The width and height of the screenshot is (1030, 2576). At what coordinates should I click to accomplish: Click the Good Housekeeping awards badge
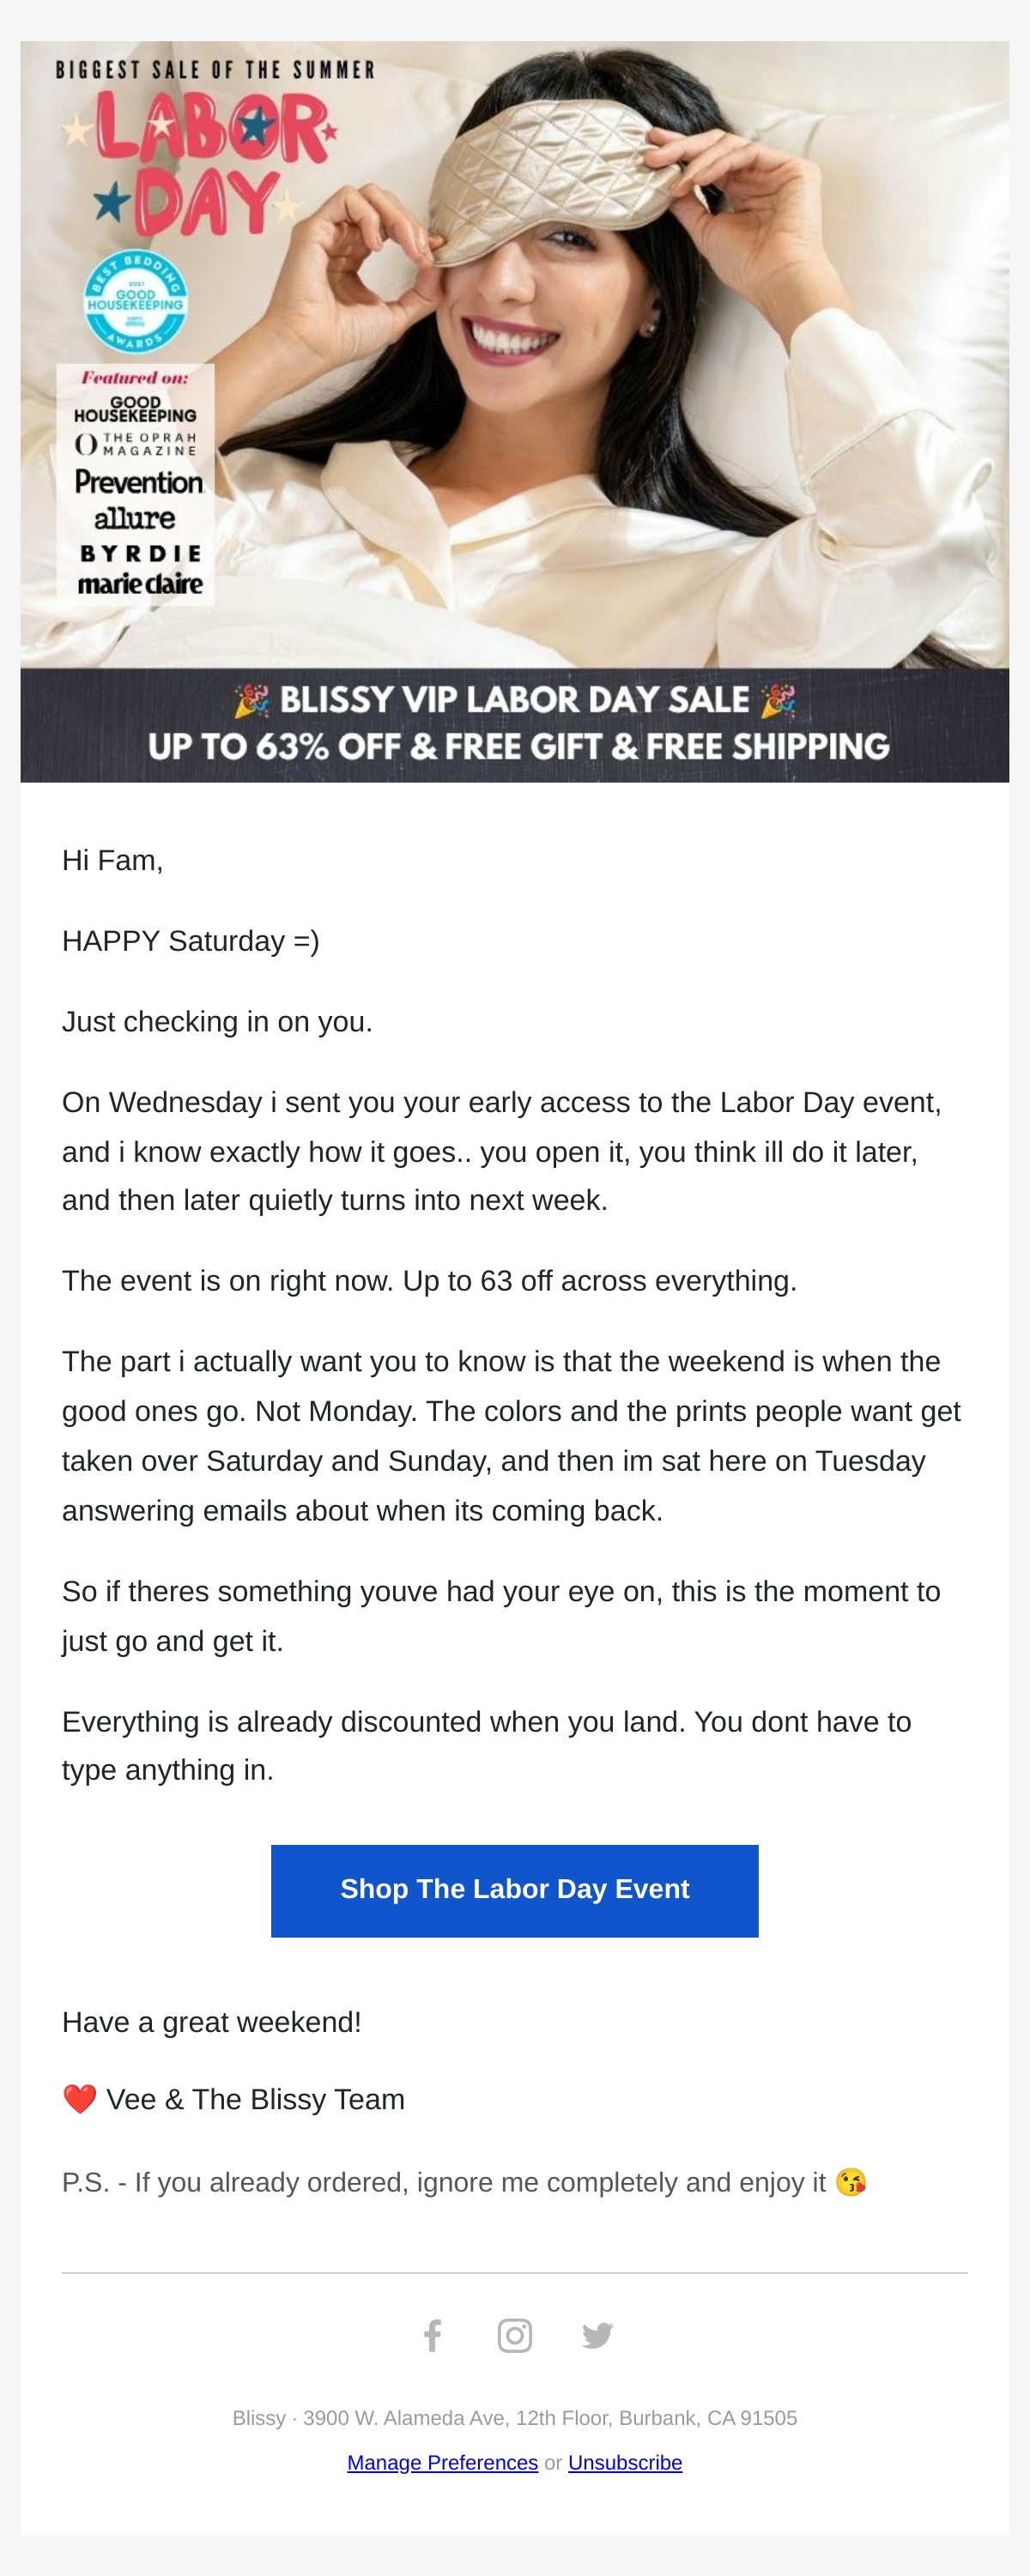pos(136,301)
